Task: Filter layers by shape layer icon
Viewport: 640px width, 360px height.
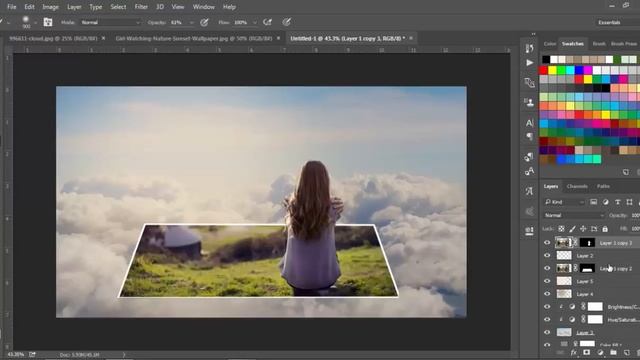Action: (x=629, y=202)
